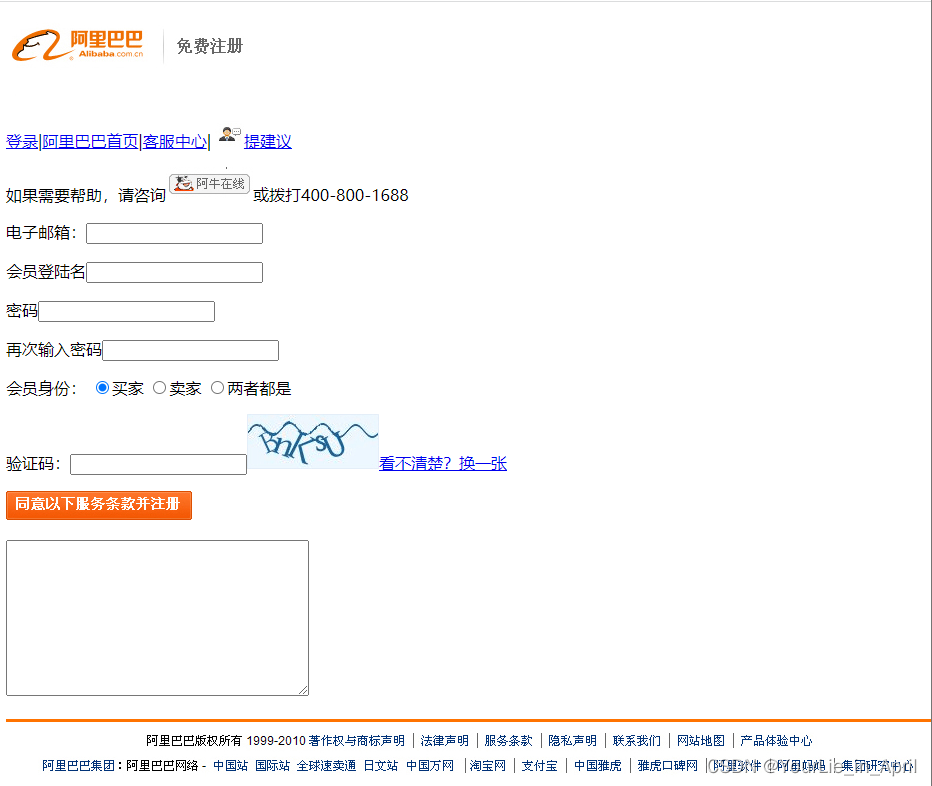Open 支付宝 footer link
This screenshot has width=932, height=786.
tap(540, 765)
